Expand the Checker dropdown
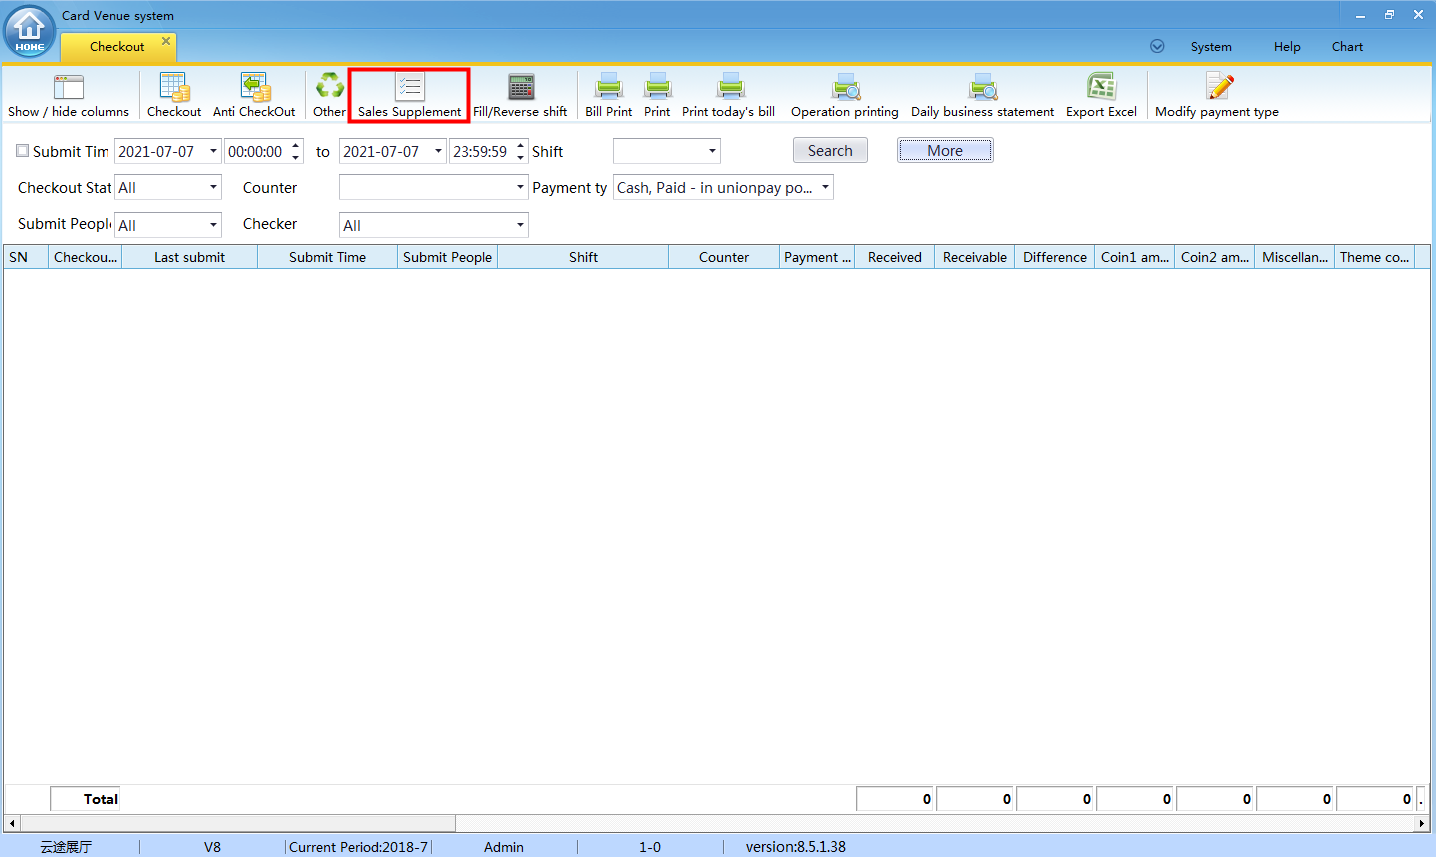The image size is (1436, 857). pyautogui.click(x=520, y=225)
